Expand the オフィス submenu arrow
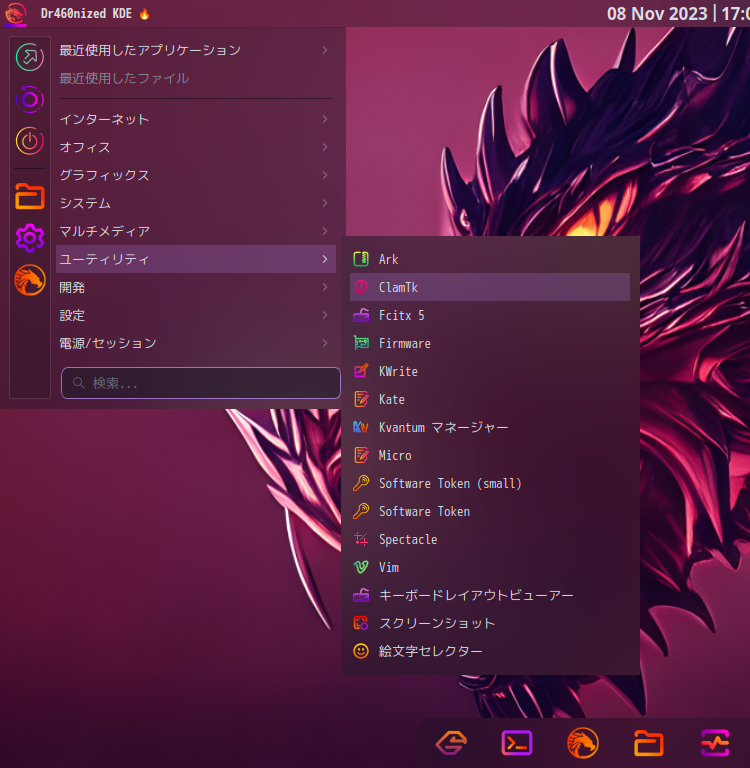 pos(325,147)
